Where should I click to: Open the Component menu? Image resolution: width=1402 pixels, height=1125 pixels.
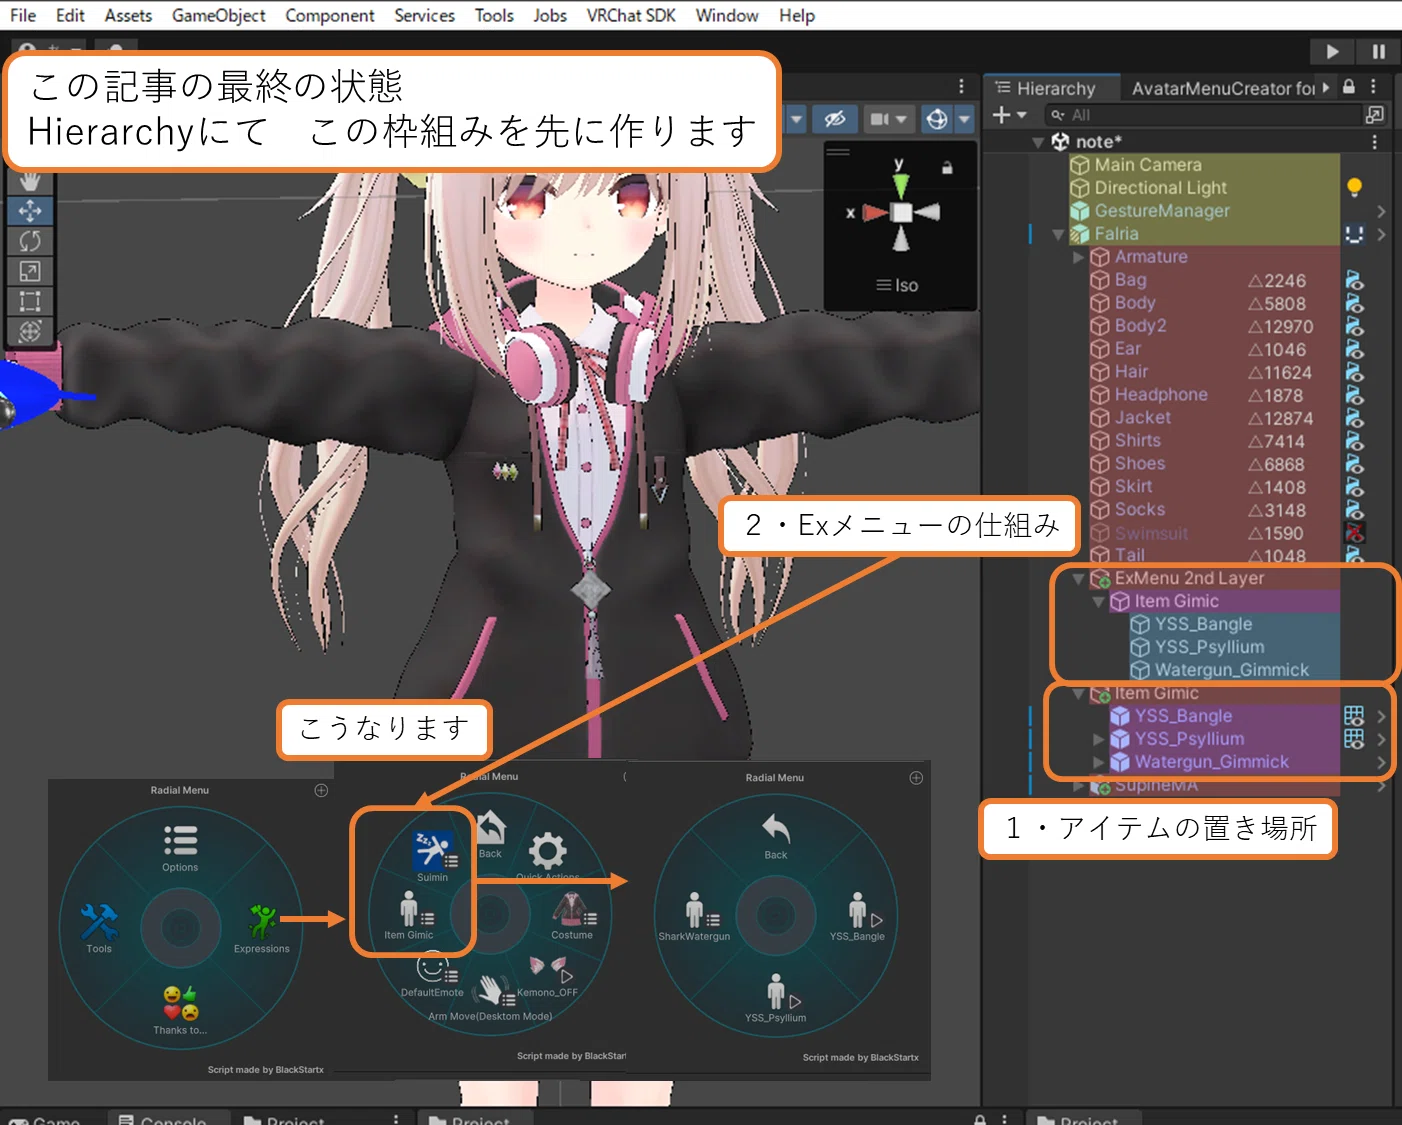[330, 15]
